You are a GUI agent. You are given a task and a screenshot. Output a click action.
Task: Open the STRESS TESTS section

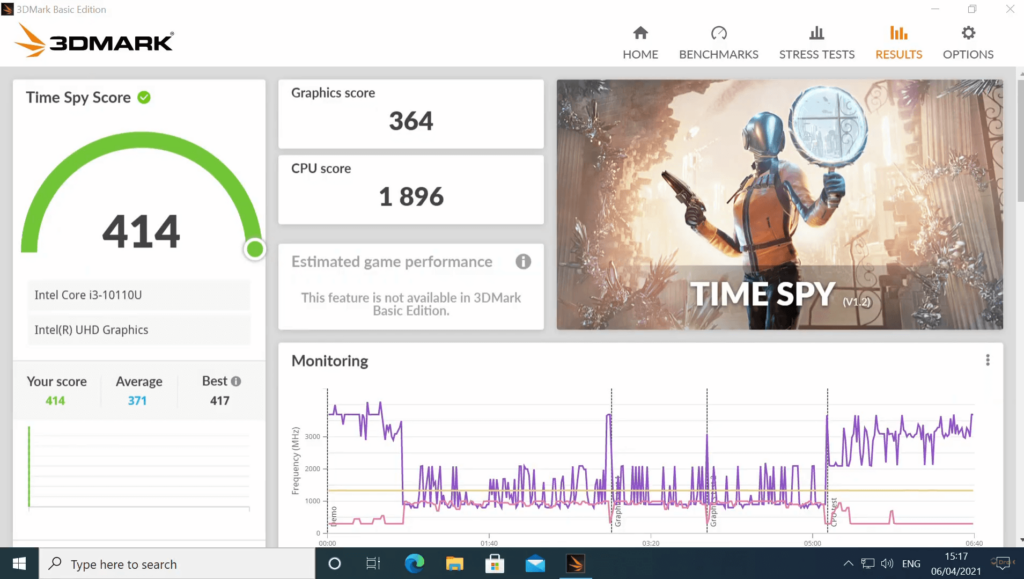(x=816, y=43)
